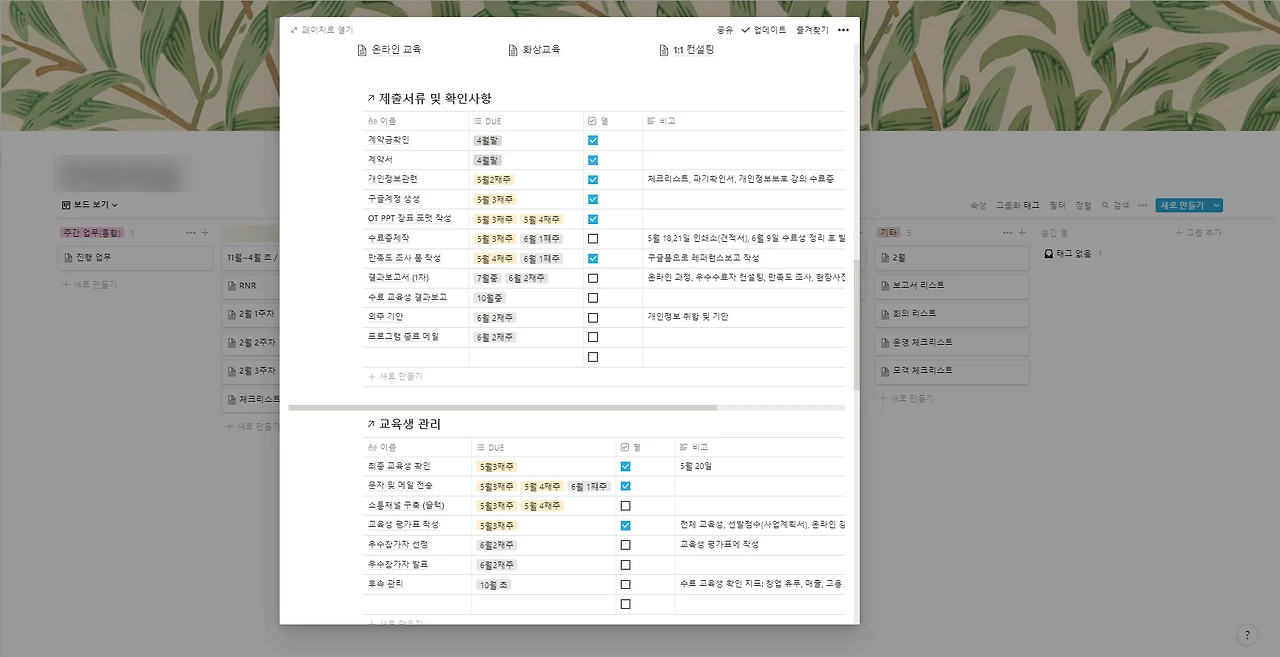Screen dimensions: 1280x657
Task: Click the 5월2째주 tag in 개인정보관련 row
Action: (x=495, y=180)
